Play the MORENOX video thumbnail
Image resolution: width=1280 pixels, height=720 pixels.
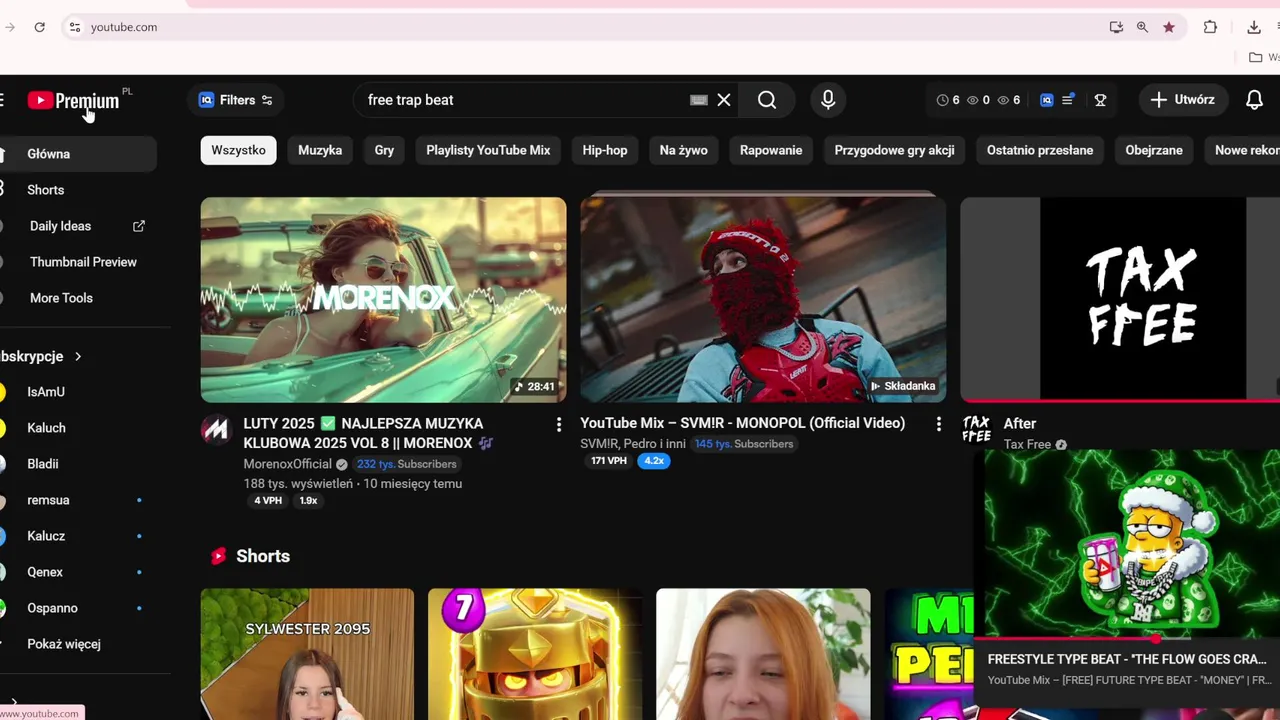[x=383, y=299]
